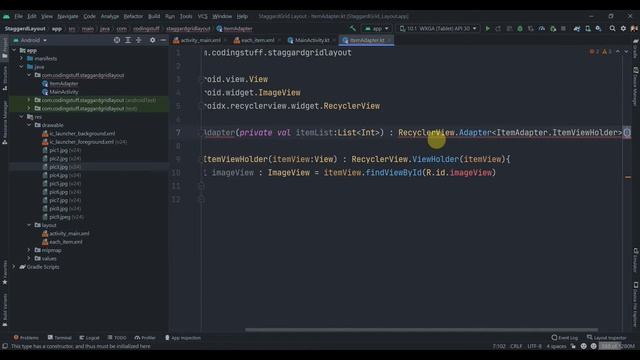This screenshot has height=360, width=640.
Task: Switch to activity_main.xml editor tab
Action: tap(200, 40)
